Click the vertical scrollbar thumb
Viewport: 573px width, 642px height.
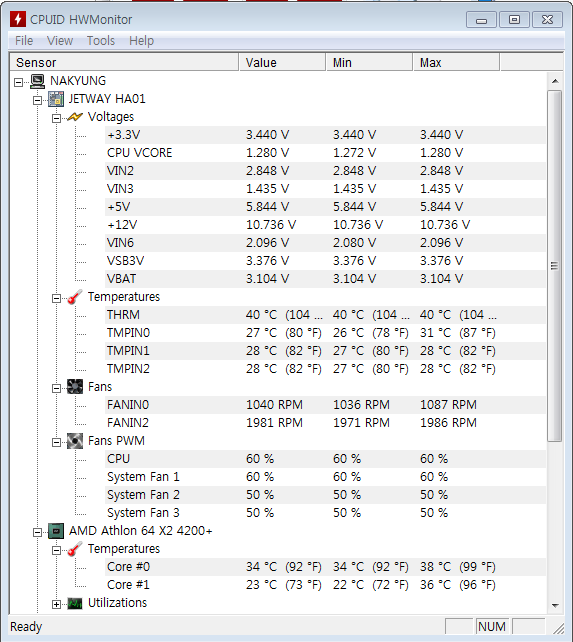555,266
